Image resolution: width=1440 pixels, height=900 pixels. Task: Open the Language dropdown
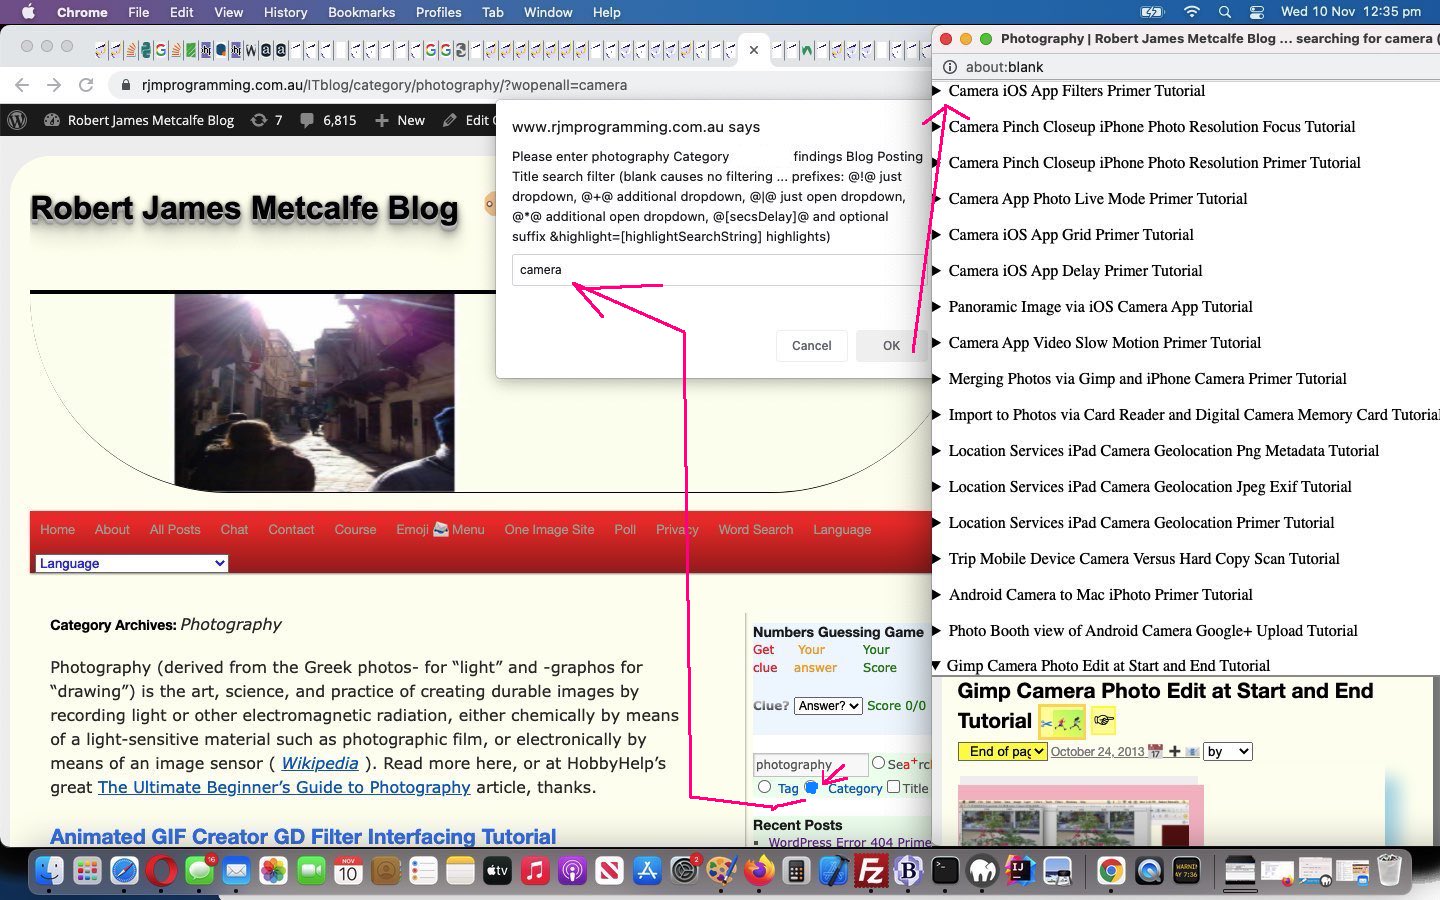(131, 563)
